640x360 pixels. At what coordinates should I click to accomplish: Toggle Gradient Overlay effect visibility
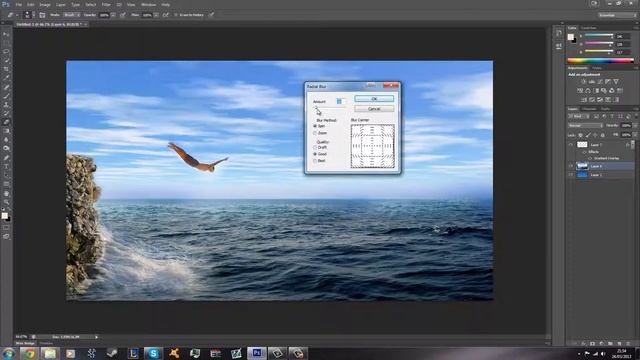point(590,158)
